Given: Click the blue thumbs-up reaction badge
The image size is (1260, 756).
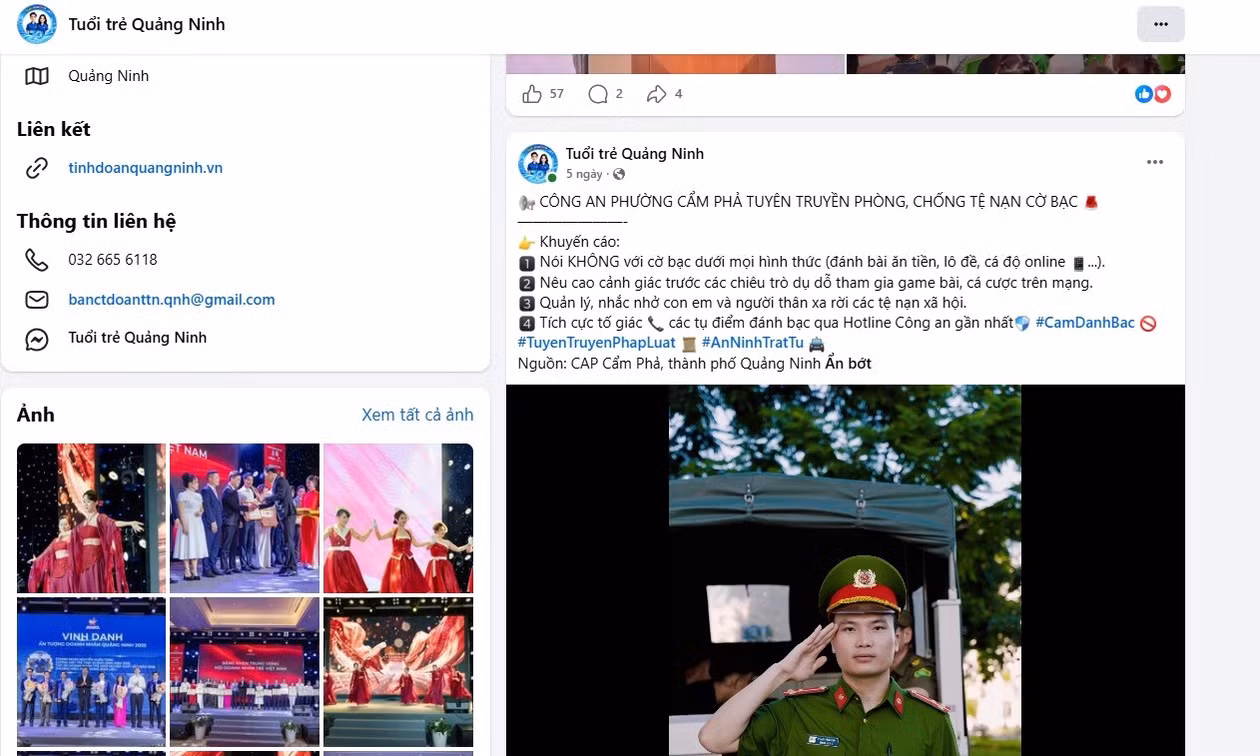Looking at the screenshot, I should pos(1144,94).
